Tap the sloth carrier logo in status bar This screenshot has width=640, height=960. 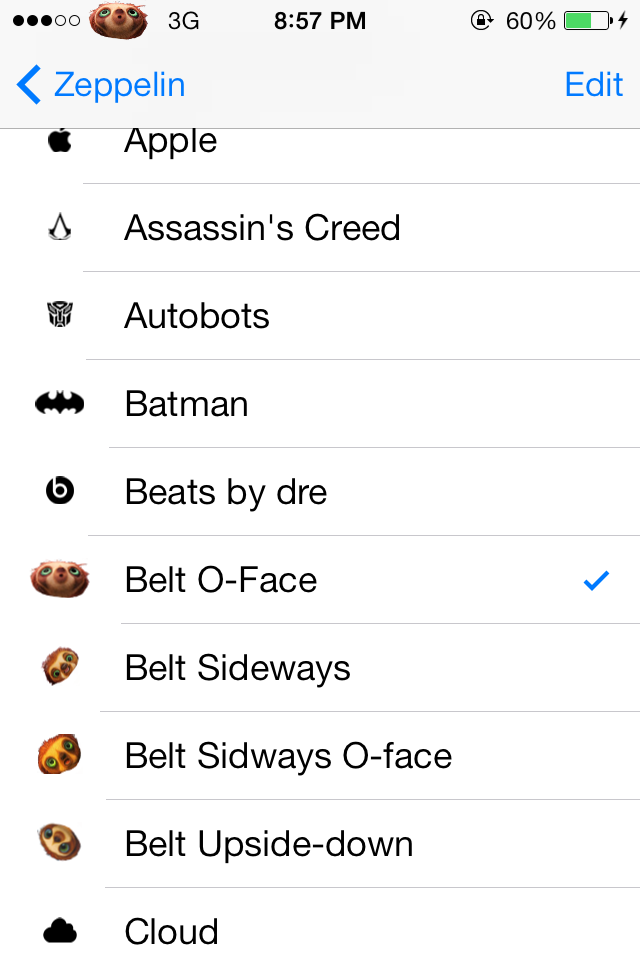(118, 21)
